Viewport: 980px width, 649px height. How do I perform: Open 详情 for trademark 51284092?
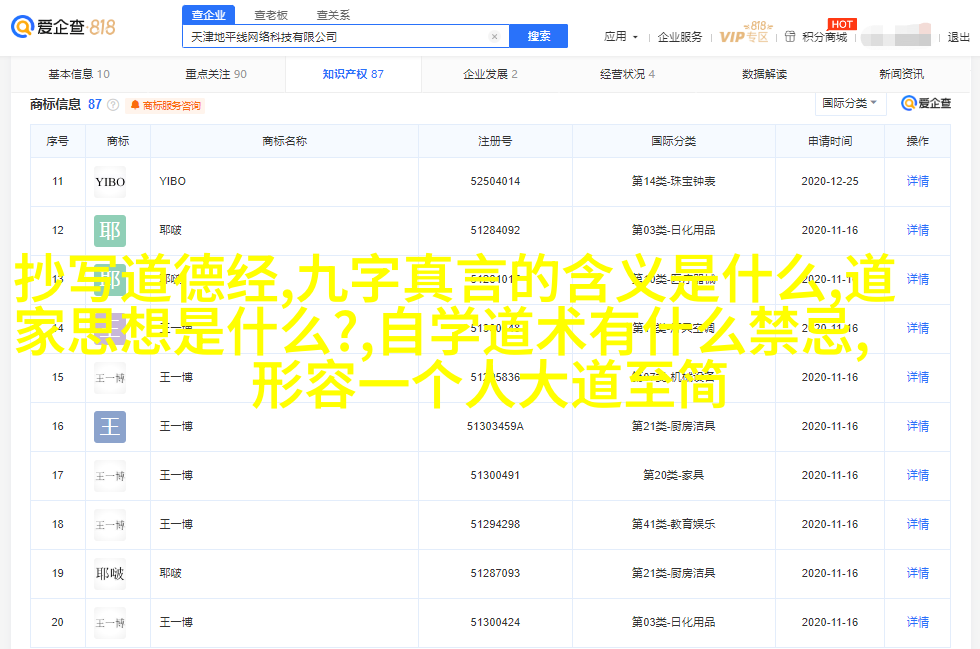click(x=918, y=230)
